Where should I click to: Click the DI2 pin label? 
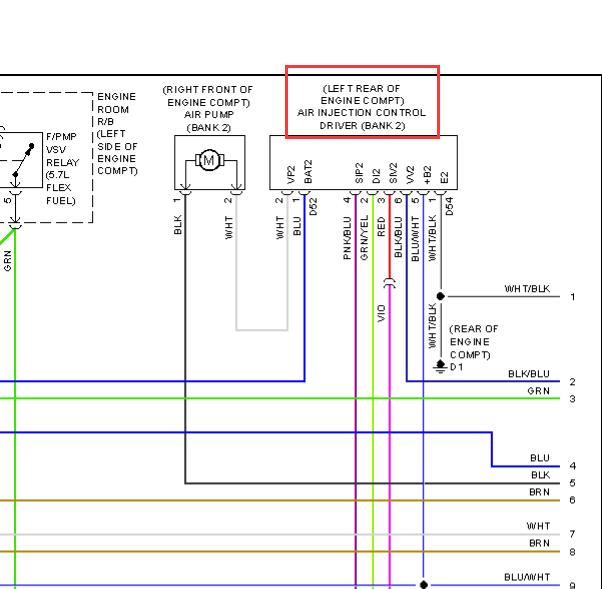(376, 176)
